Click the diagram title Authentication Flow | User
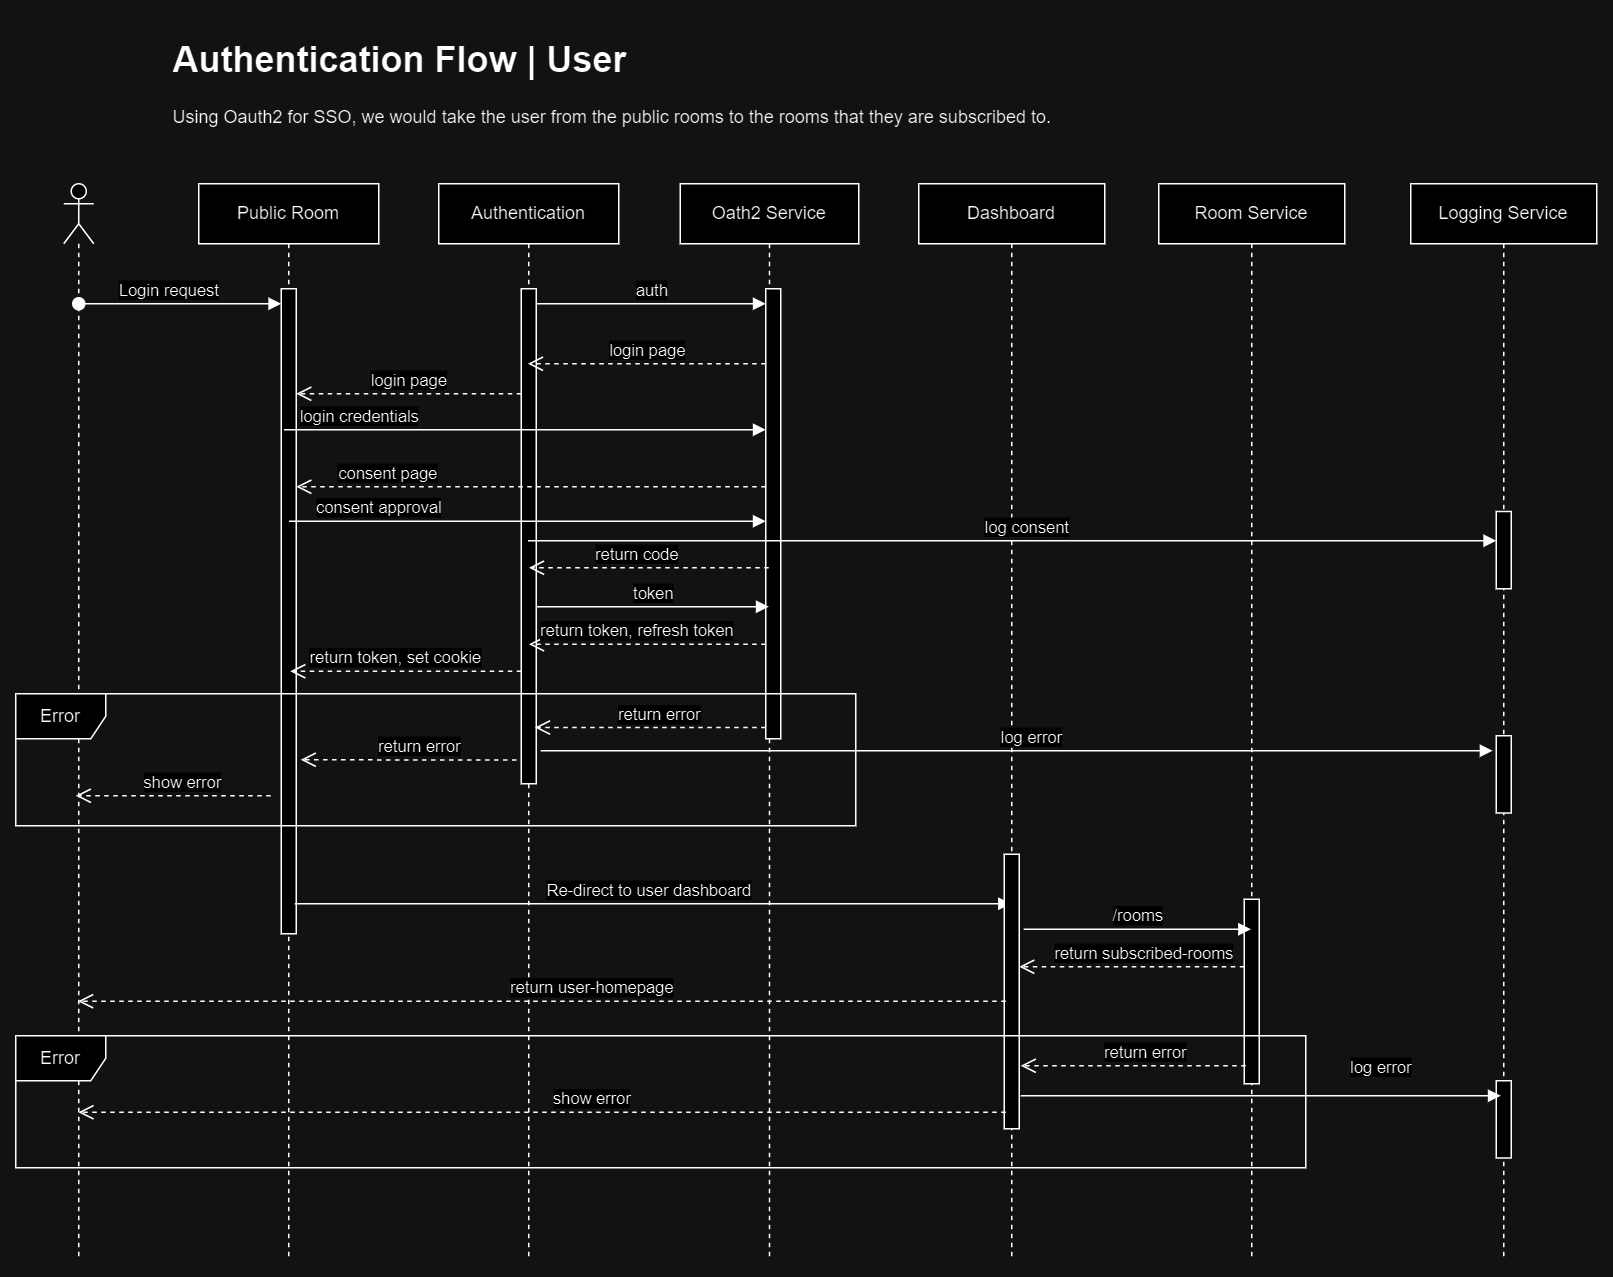This screenshot has width=1613, height=1277. click(x=398, y=60)
